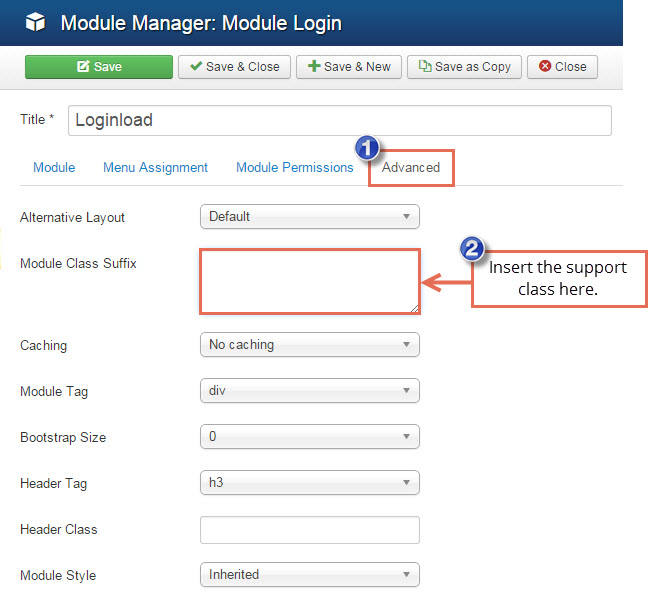The width and height of the screenshot is (655, 604).
Task: Click the Title field label
Action: pyautogui.click(x=37, y=119)
